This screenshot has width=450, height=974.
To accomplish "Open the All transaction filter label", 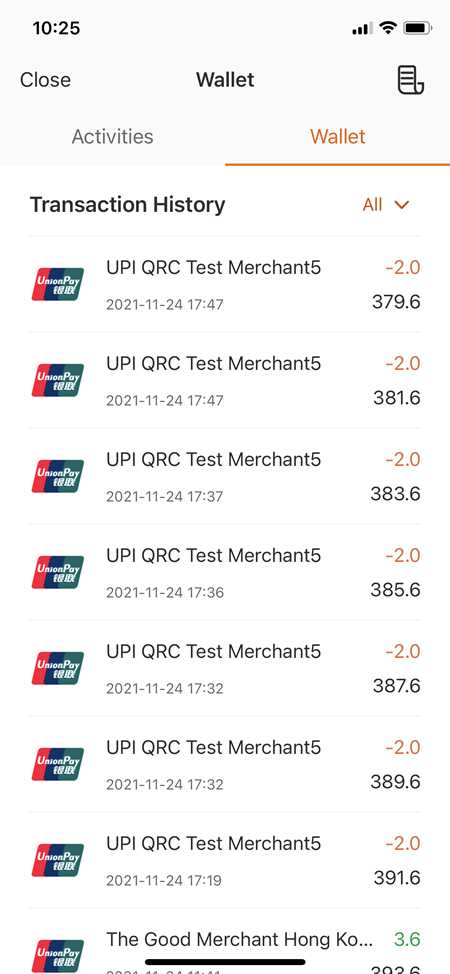I will tap(373, 205).
